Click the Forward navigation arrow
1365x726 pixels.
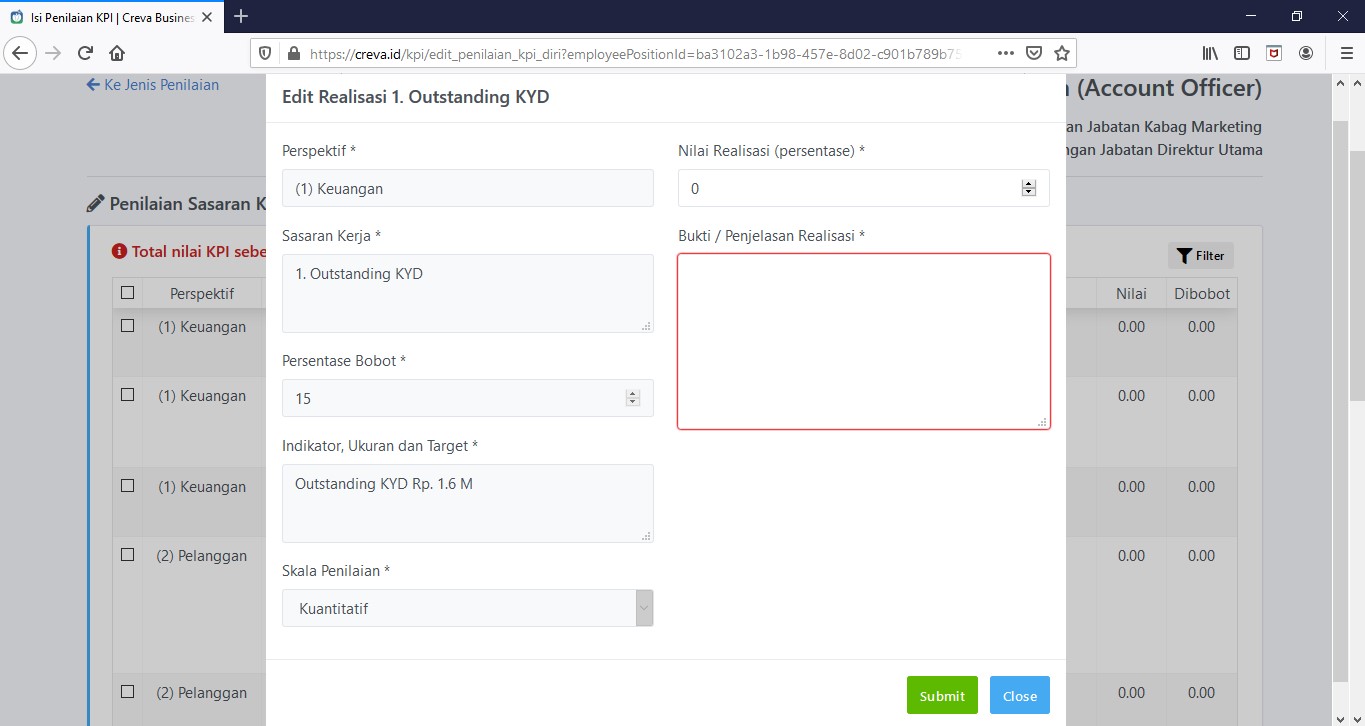tap(53, 53)
